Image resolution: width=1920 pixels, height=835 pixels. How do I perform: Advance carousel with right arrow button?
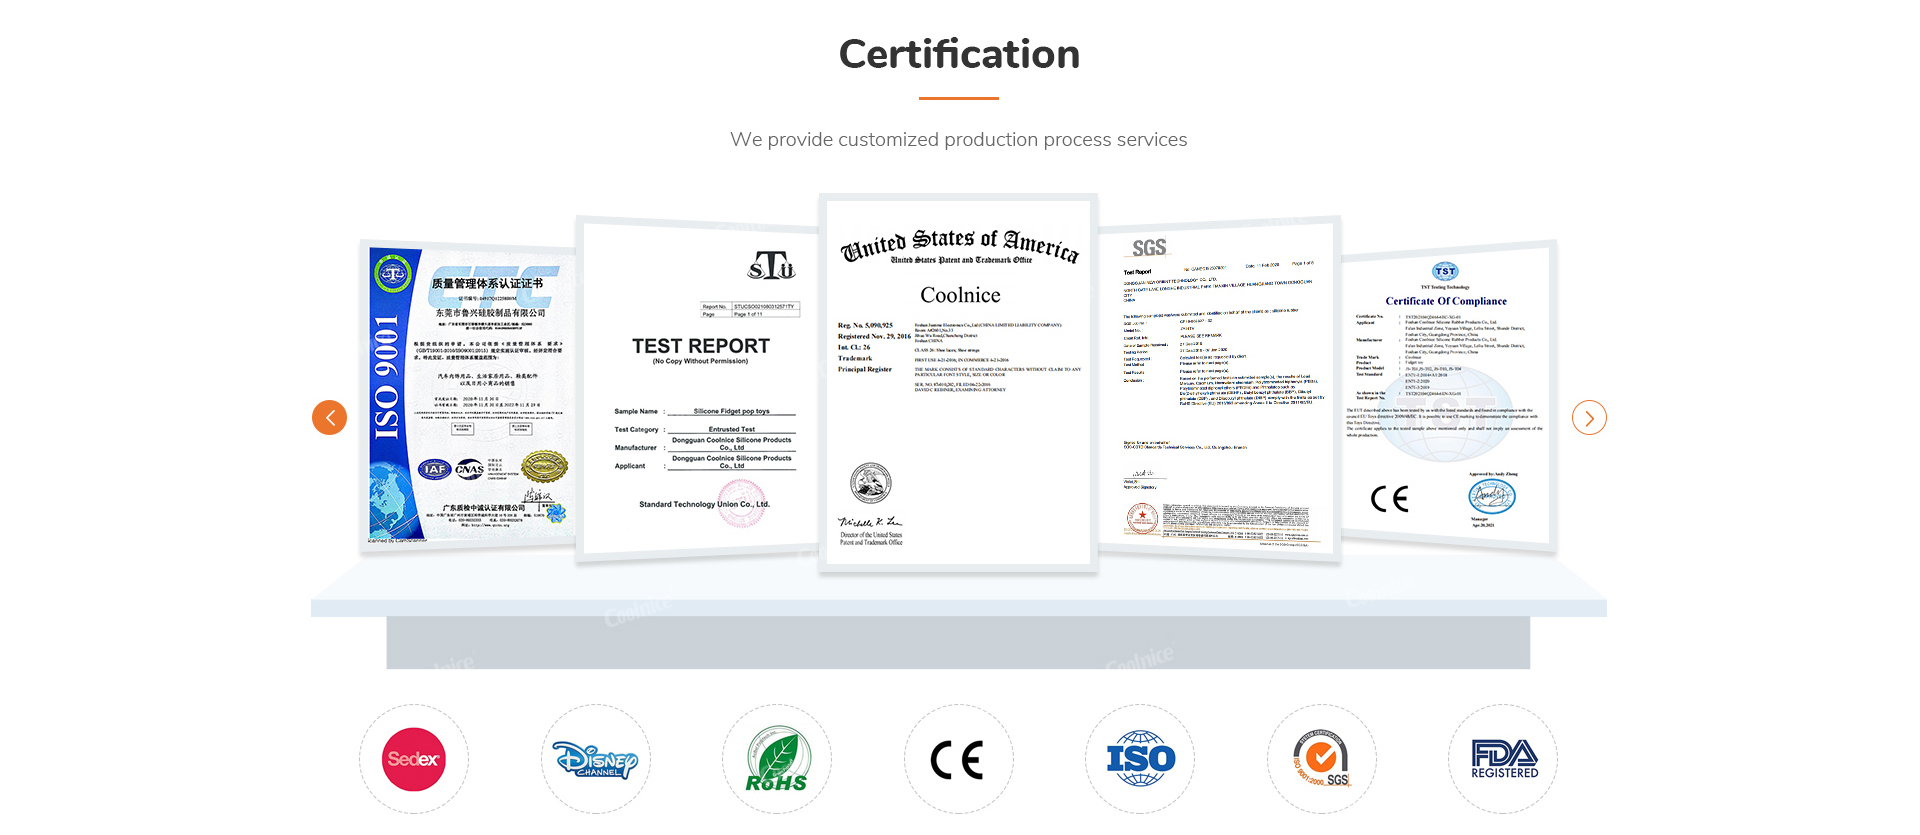tap(1588, 417)
